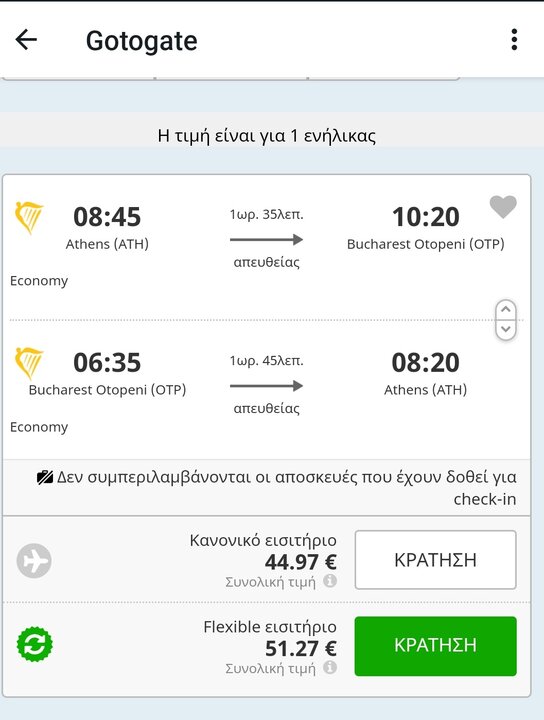Show info for the 51.27 € total price
This screenshot has height=720, width=544.
[x=330, y=667]
